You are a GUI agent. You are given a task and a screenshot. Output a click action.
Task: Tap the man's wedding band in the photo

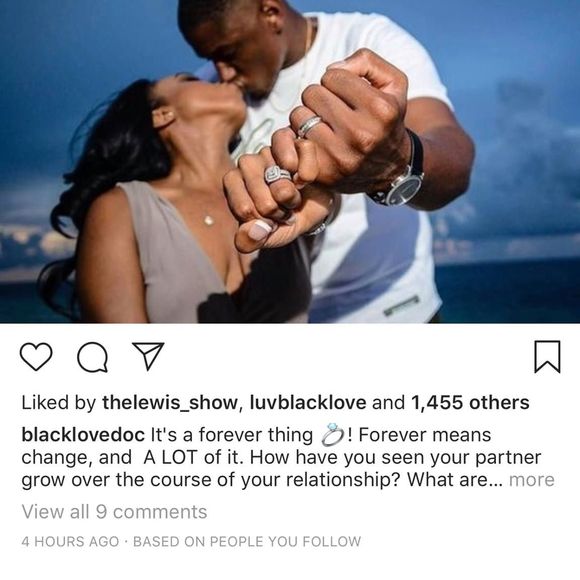[309, 126]
